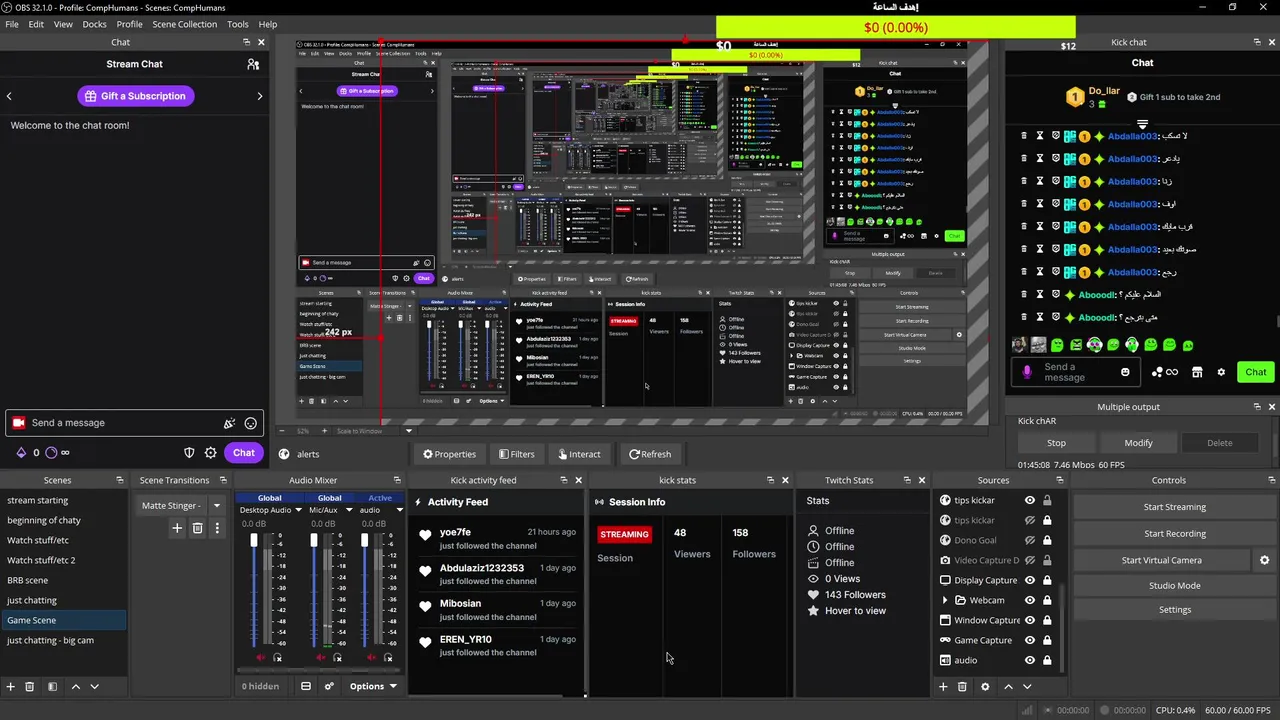Unlock the Game Capture source

click(1047, 640)
